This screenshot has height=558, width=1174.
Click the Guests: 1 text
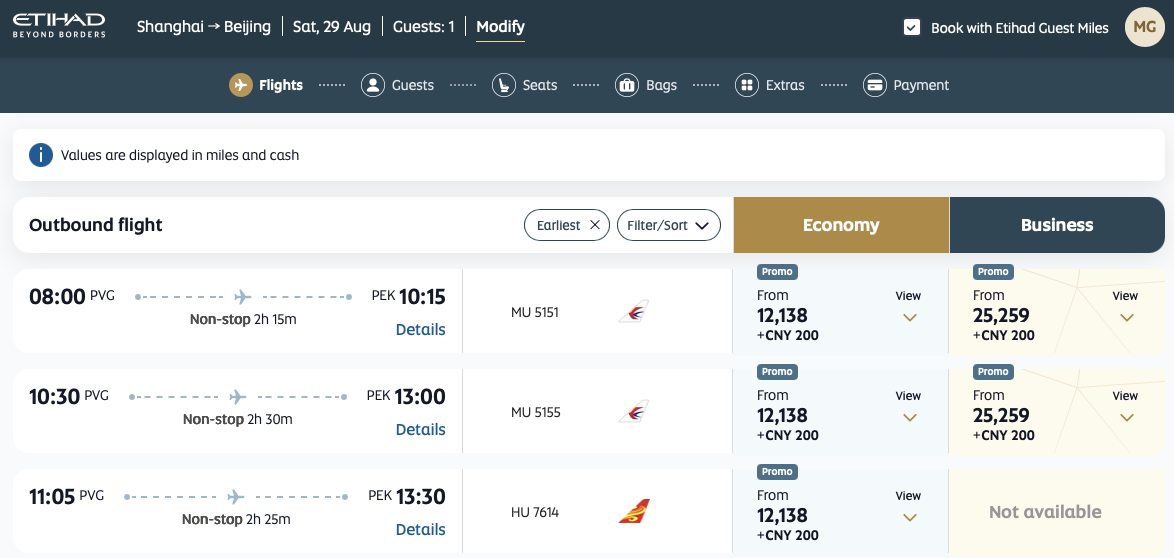pos(424,27)
